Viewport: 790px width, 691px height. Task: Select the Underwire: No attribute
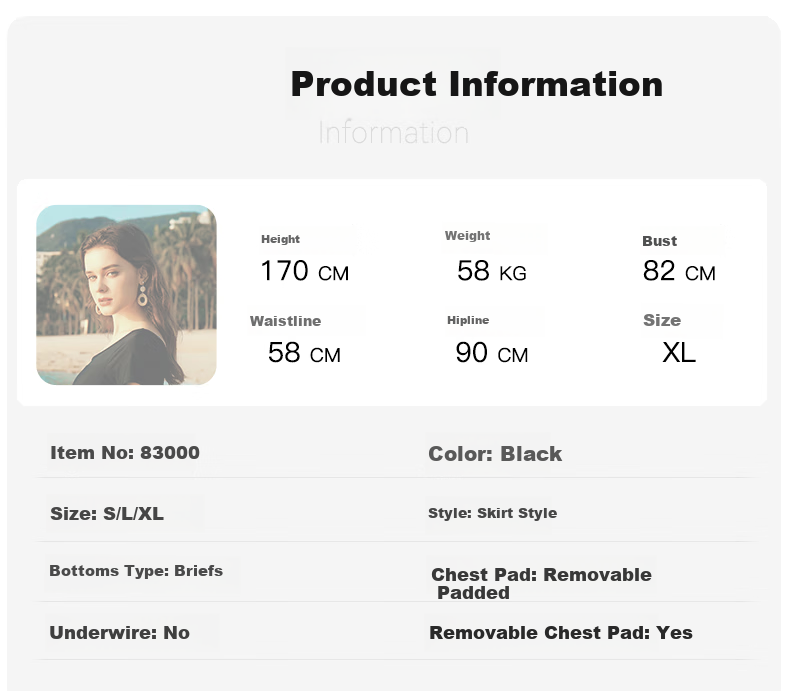coord(119,633)
